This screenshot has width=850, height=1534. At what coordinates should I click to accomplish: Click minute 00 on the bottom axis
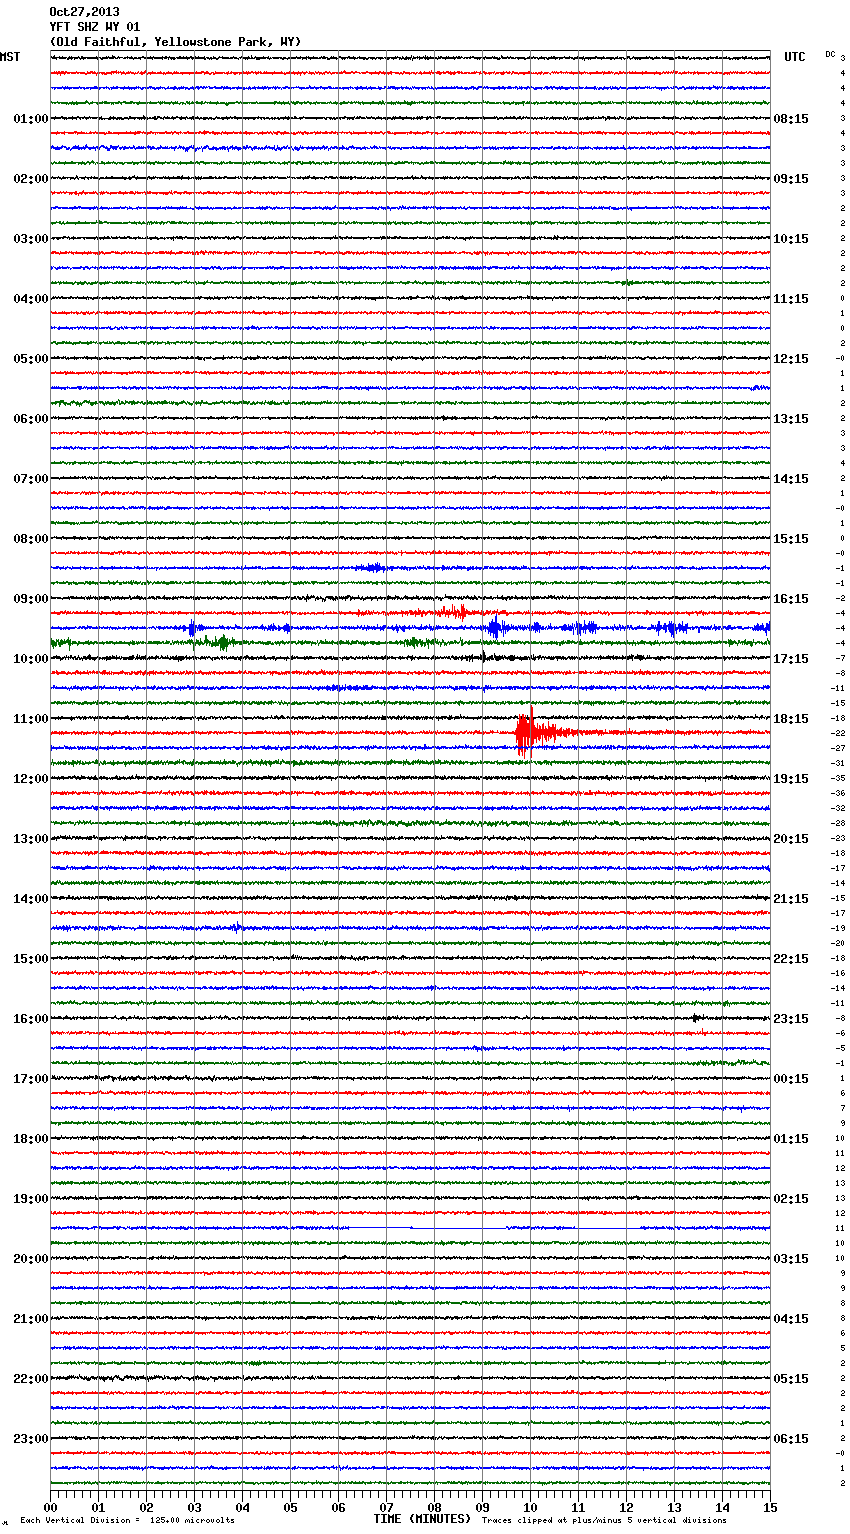(50, 1507)
